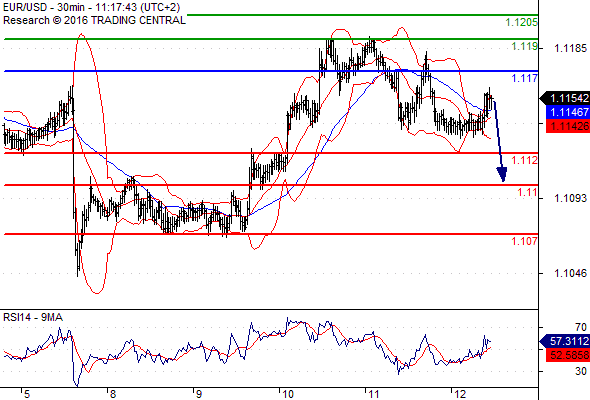
Task: Click the RSI 70 overbought level label
Action: click(581, 327)
